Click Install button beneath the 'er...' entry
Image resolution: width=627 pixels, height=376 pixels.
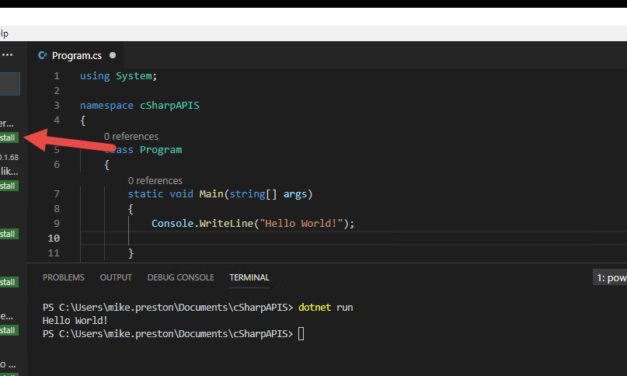click(9, 138)
